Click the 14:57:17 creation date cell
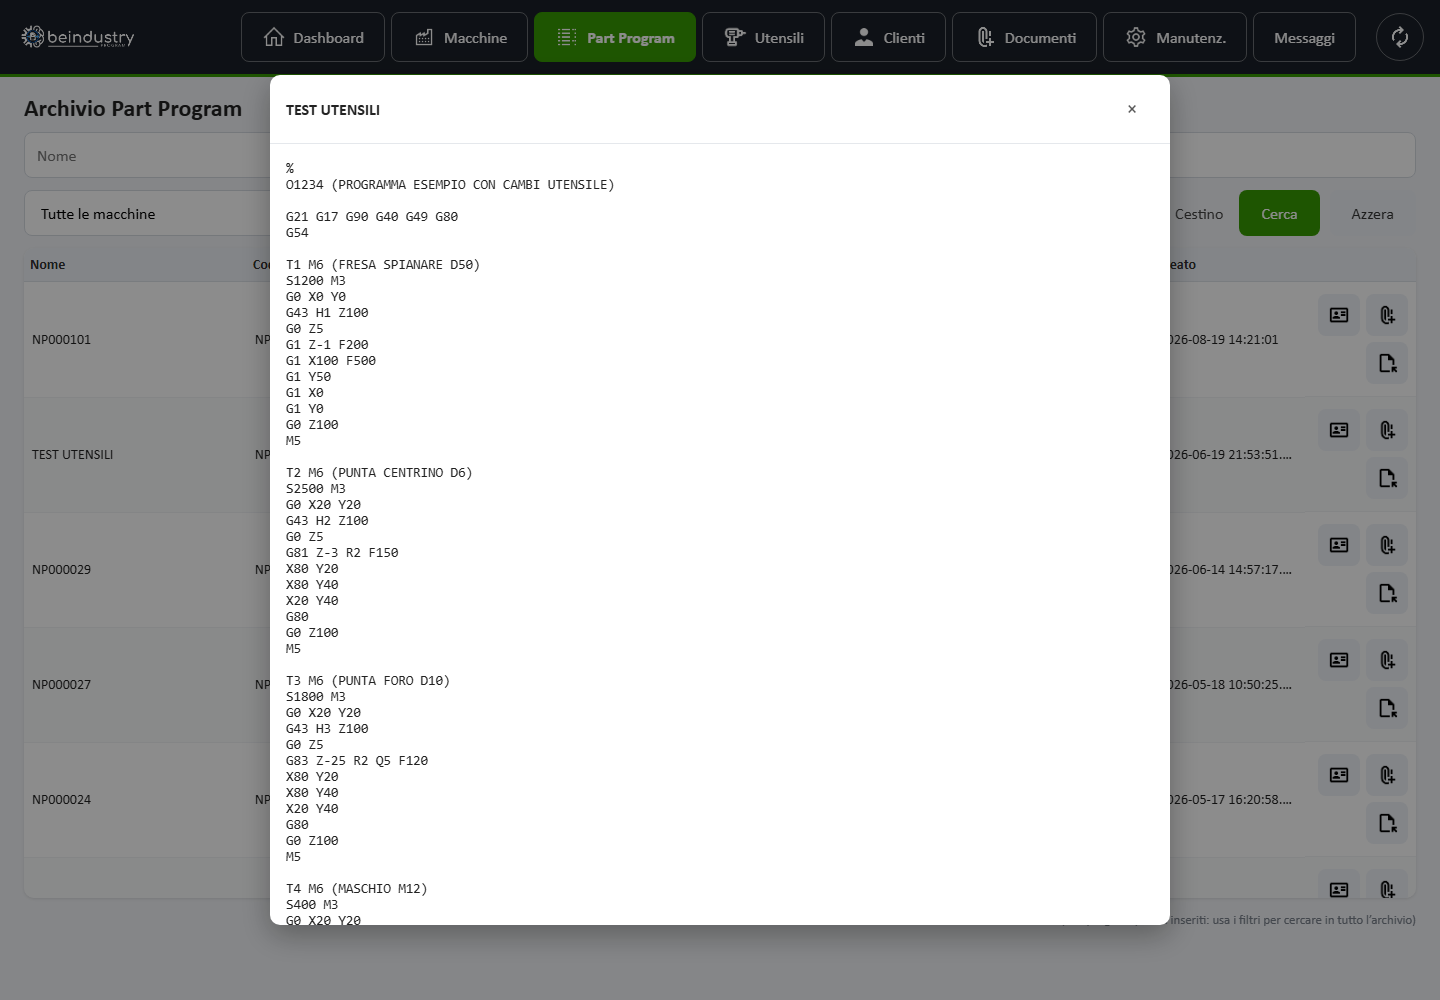 click(1231, 569)
